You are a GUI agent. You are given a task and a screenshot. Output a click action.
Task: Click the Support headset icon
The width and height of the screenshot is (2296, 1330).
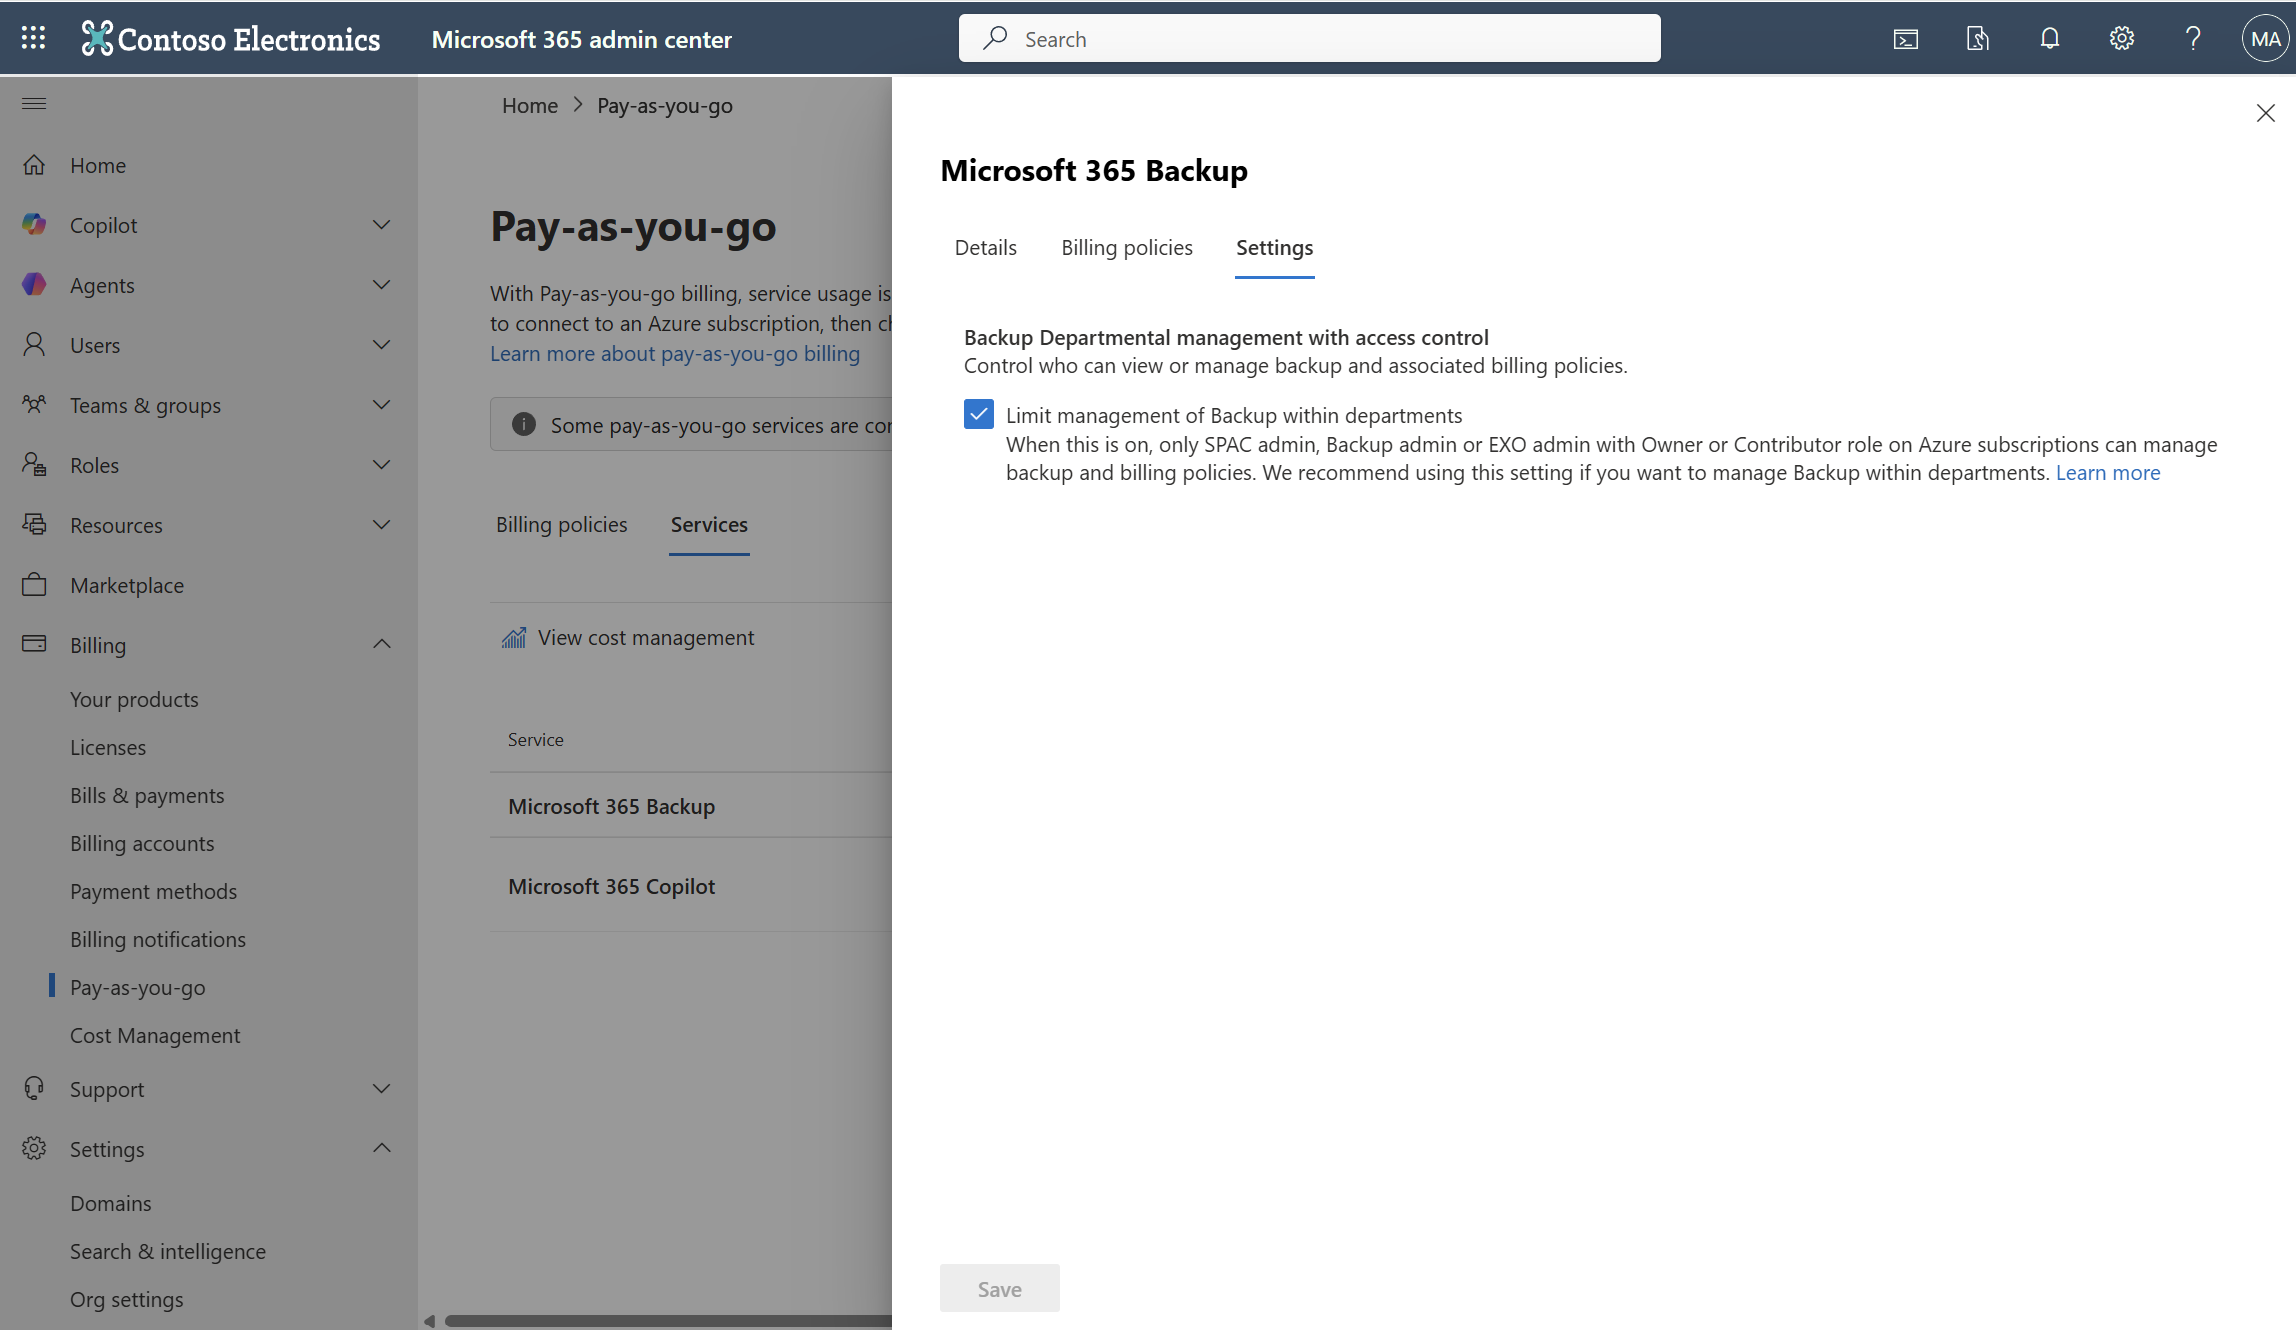[x=34, y=1089]
